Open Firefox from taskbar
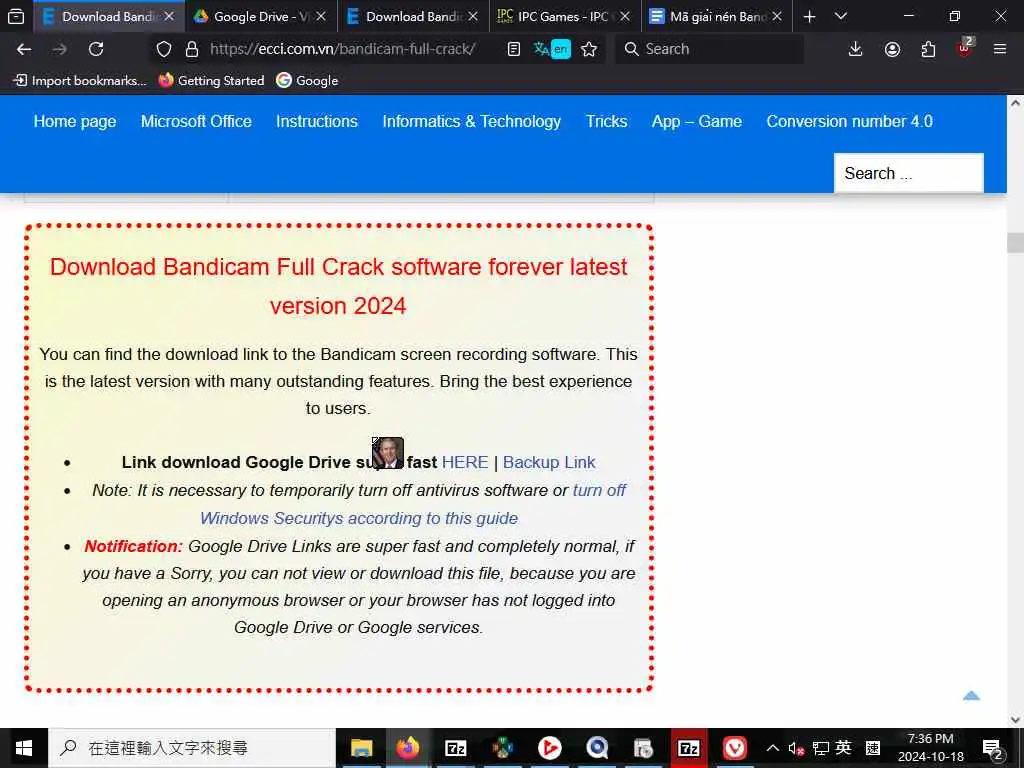1024x768 pixels. 408,748
